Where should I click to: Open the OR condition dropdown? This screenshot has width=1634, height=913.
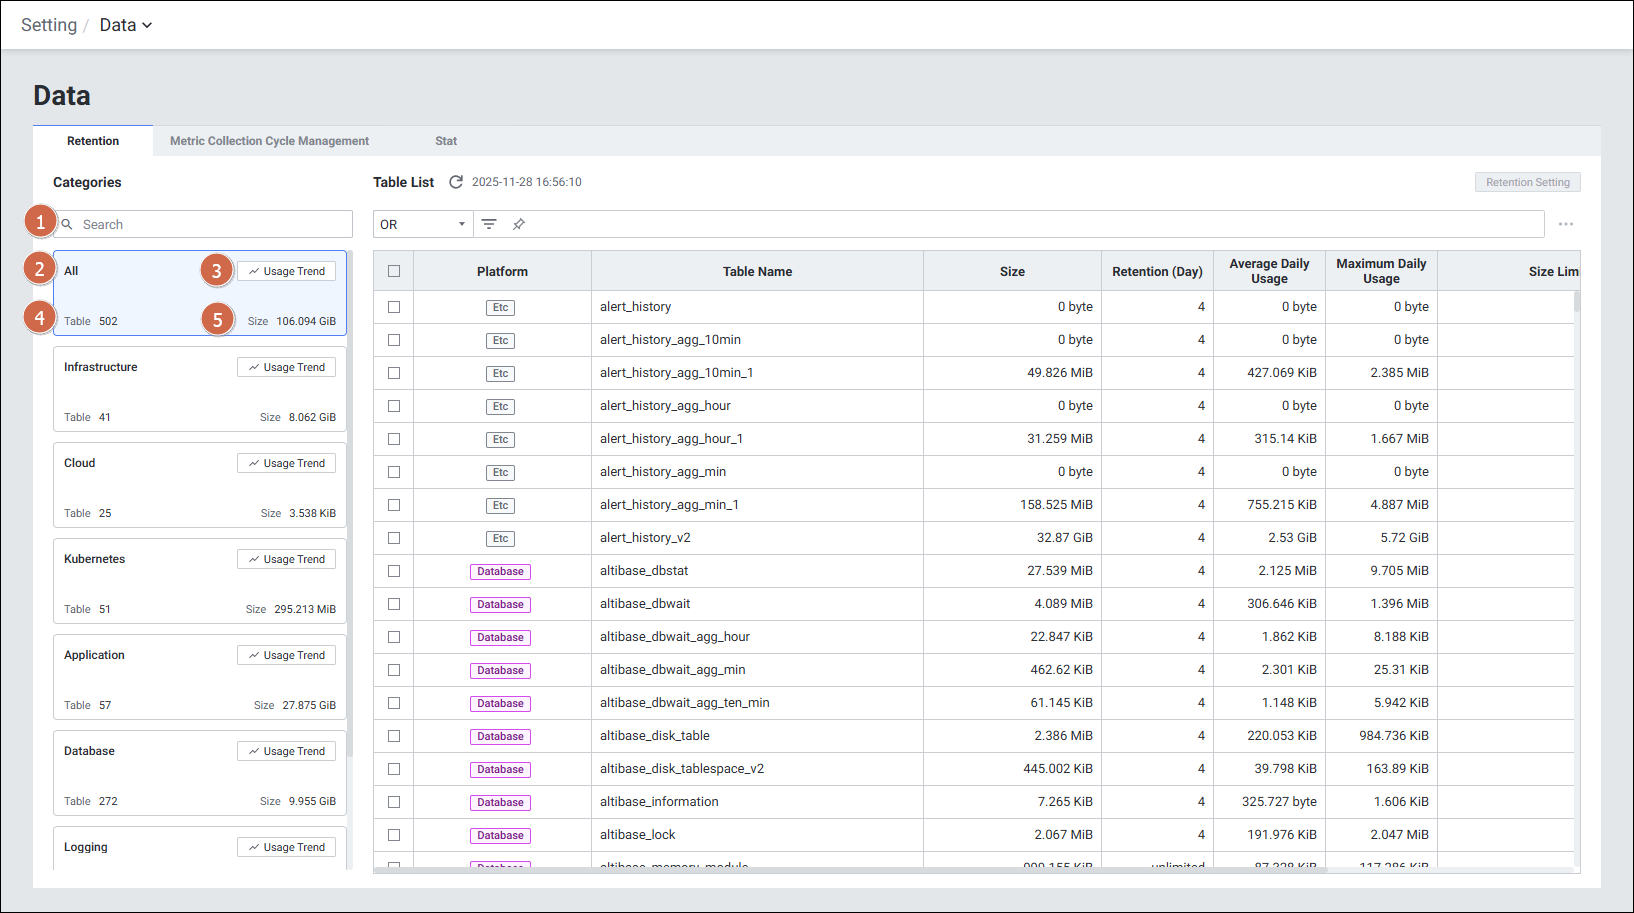(422, 224)
